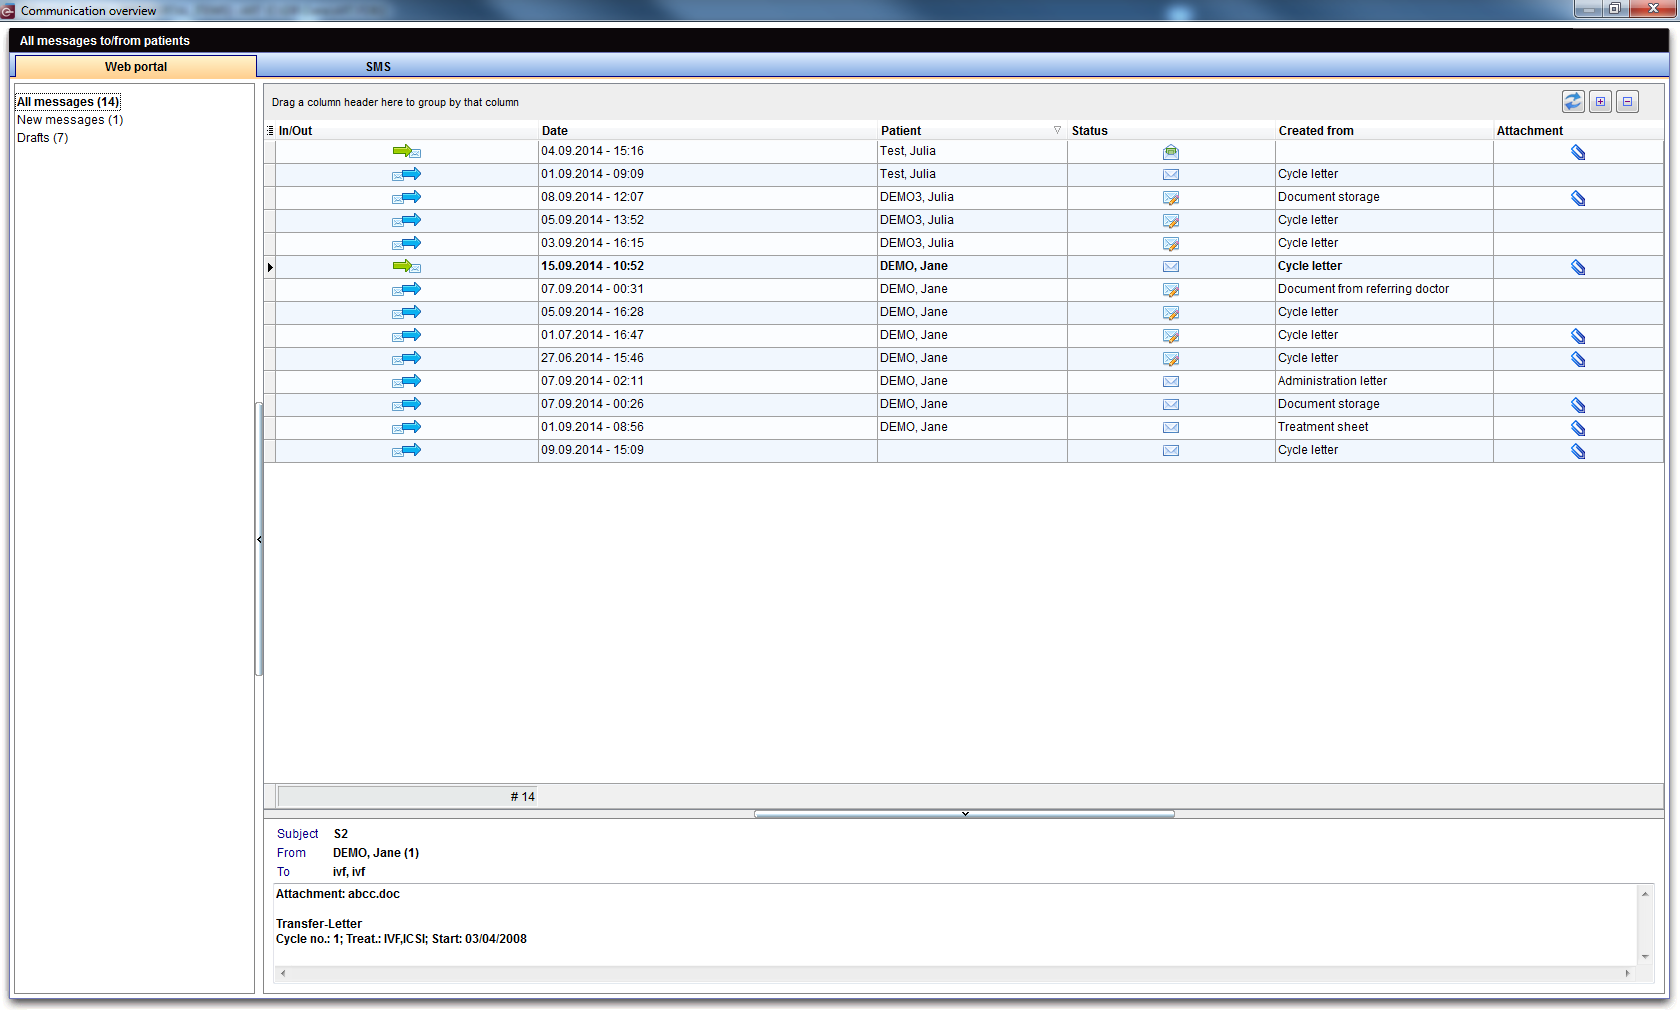This screenshot has width=1680, height=1010.
Task: Switch to the SMS tab
Action: [x=378, y=66]
